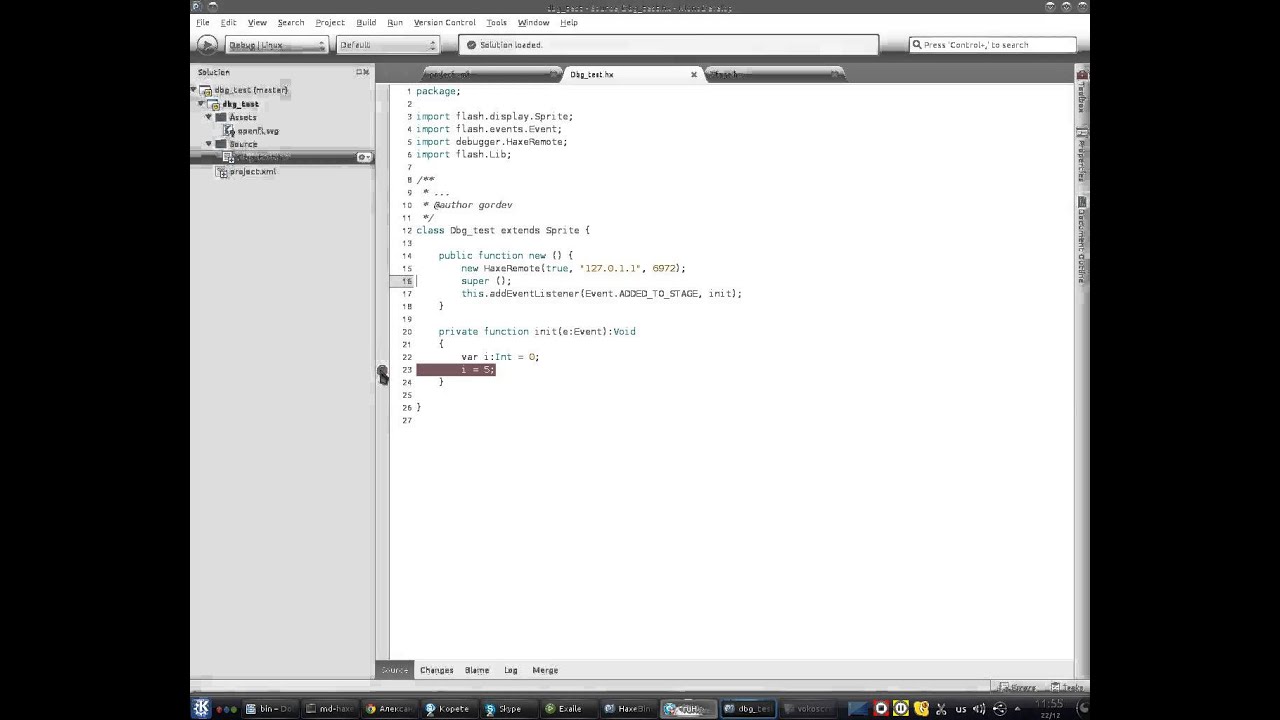Image resolution: width=1280 pixels, height=720 pixels.
Task: Click the Solution loaded status check icon
Action: tap(471, 45)
